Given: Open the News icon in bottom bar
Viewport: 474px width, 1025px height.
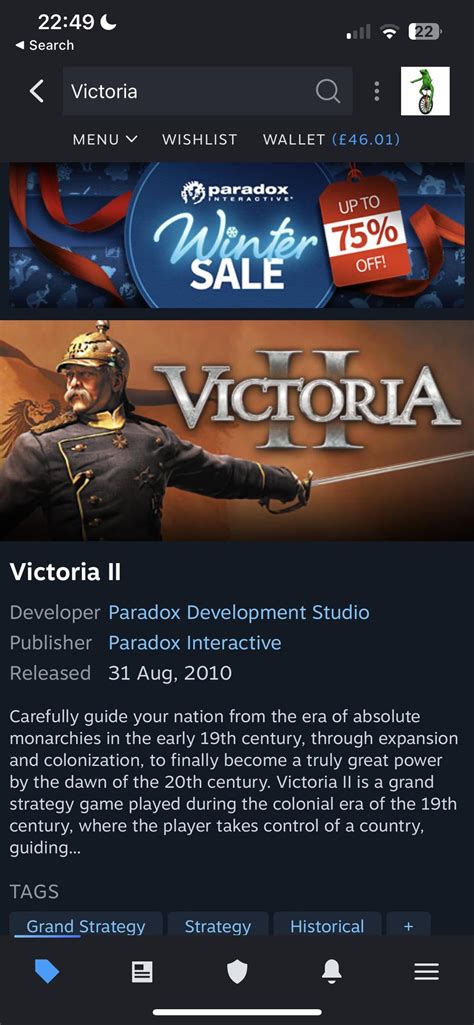Looking at the screenshot, I should [142, 972].
